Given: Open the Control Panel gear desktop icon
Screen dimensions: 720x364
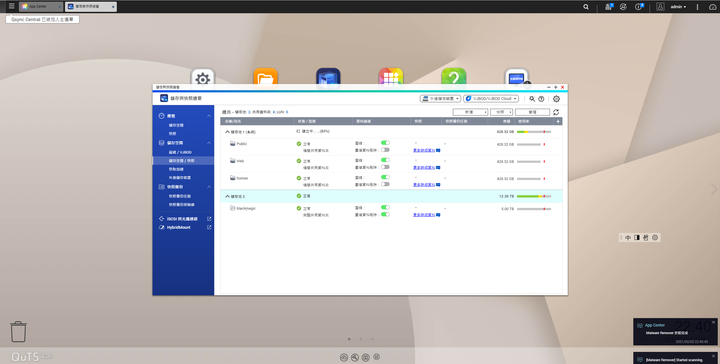Looking at the screenshot, I should pyautogui.click(x=202, y=78).
